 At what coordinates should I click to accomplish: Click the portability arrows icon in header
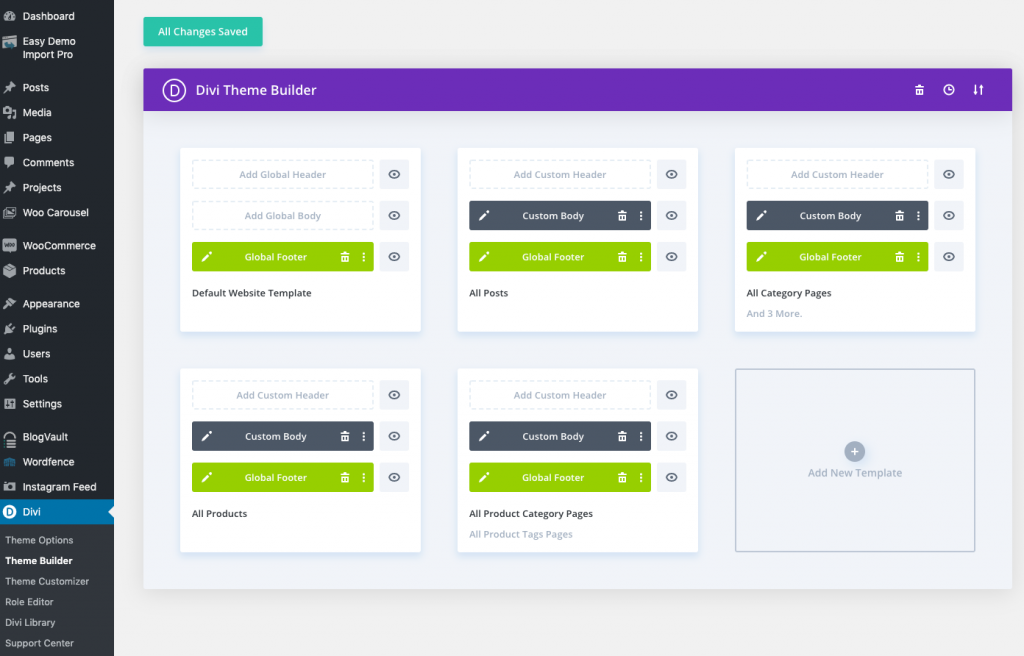point(978,90)
